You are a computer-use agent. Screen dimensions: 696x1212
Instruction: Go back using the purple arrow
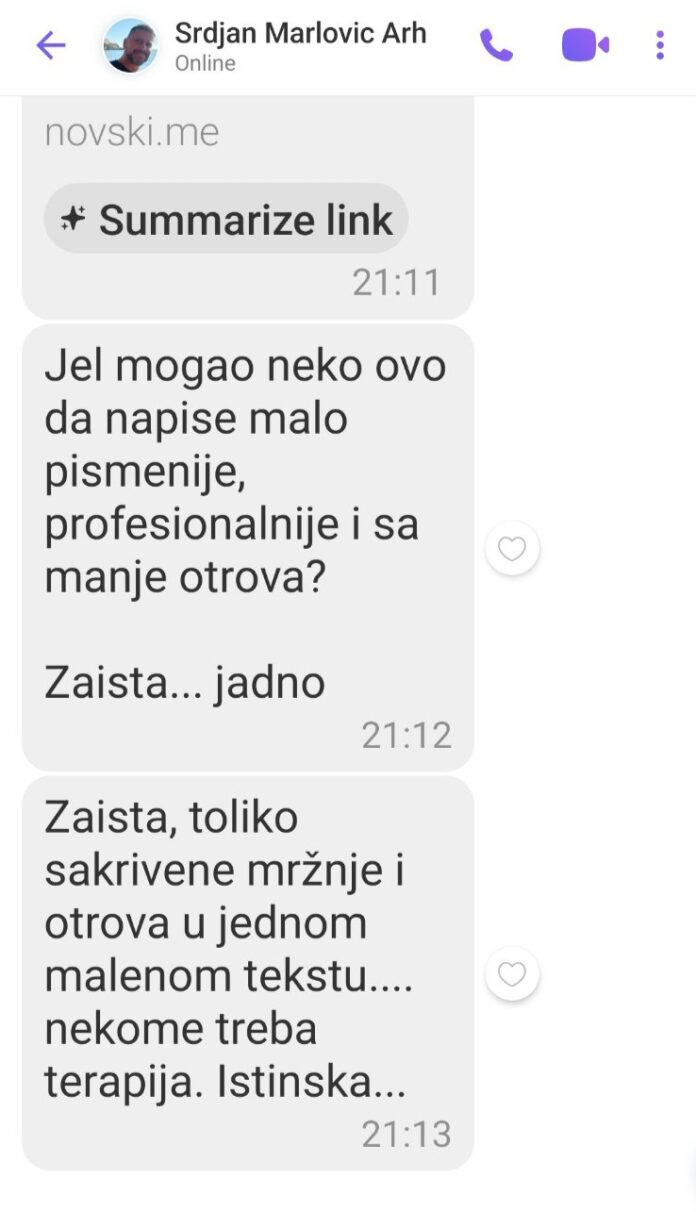(x=51, y=45)
